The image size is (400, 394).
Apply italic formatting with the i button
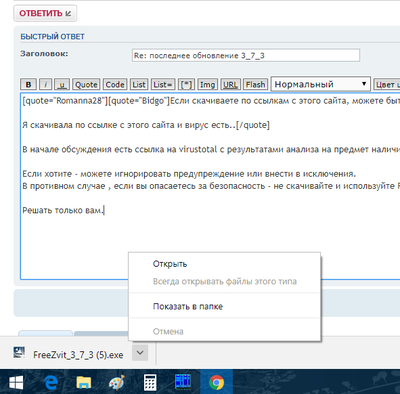(46, 84)
